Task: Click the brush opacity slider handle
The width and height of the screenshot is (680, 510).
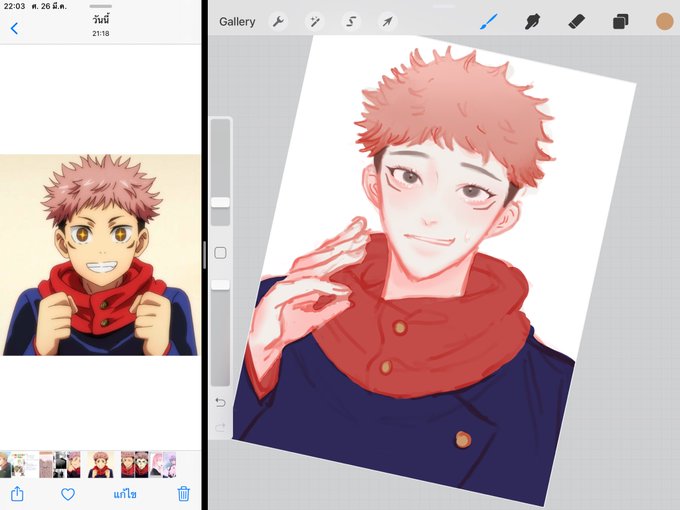Action: pos(220,284)
